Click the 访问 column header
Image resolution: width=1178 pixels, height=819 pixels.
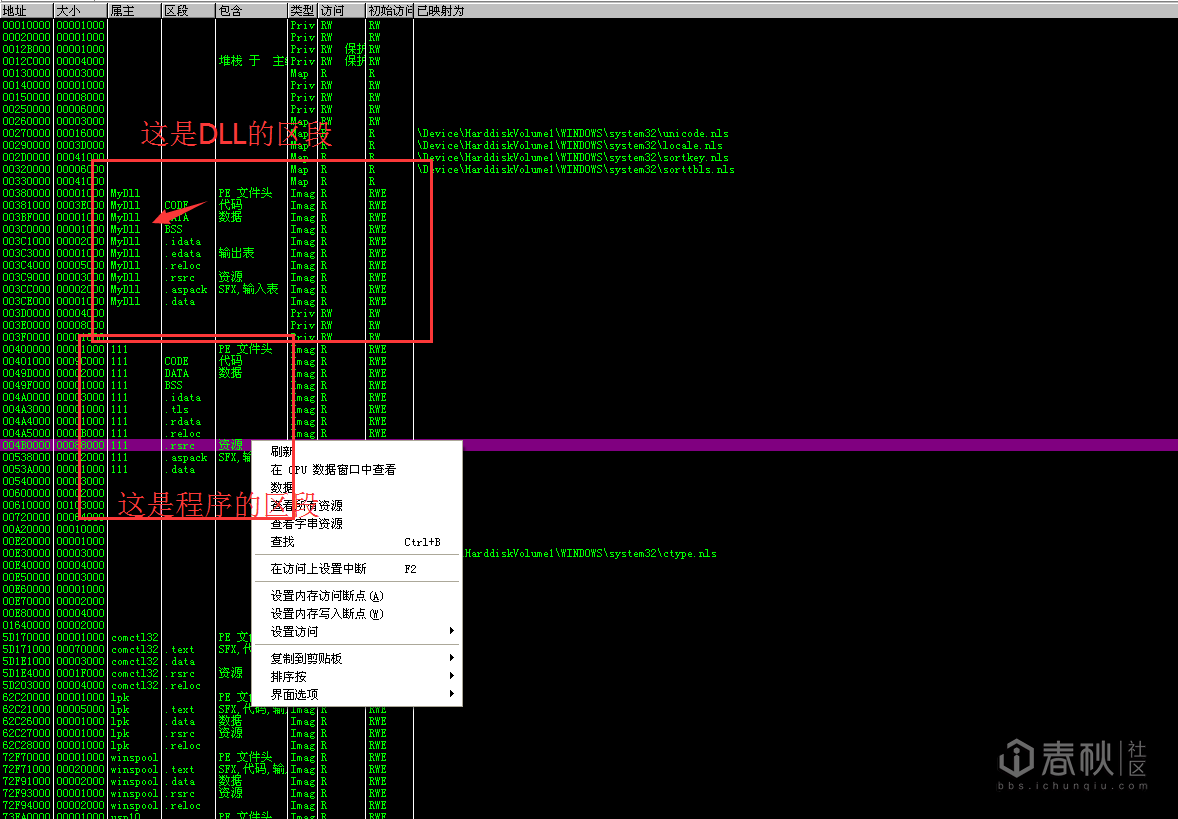pos(342,11)
